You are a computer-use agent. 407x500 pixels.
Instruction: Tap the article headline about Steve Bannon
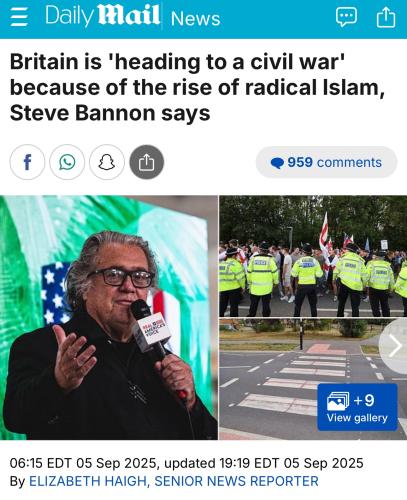[198, 87]
